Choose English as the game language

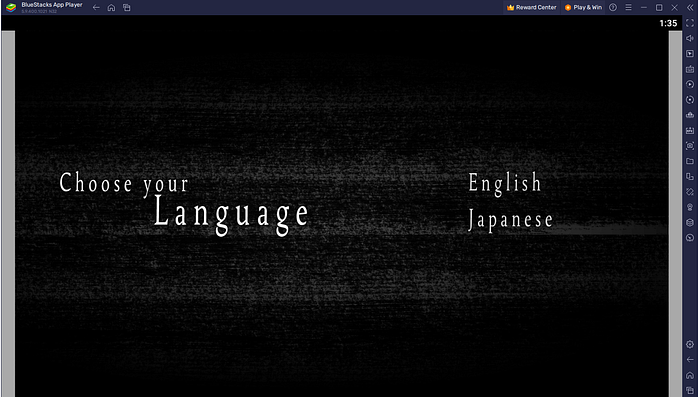tap(505, 184)
